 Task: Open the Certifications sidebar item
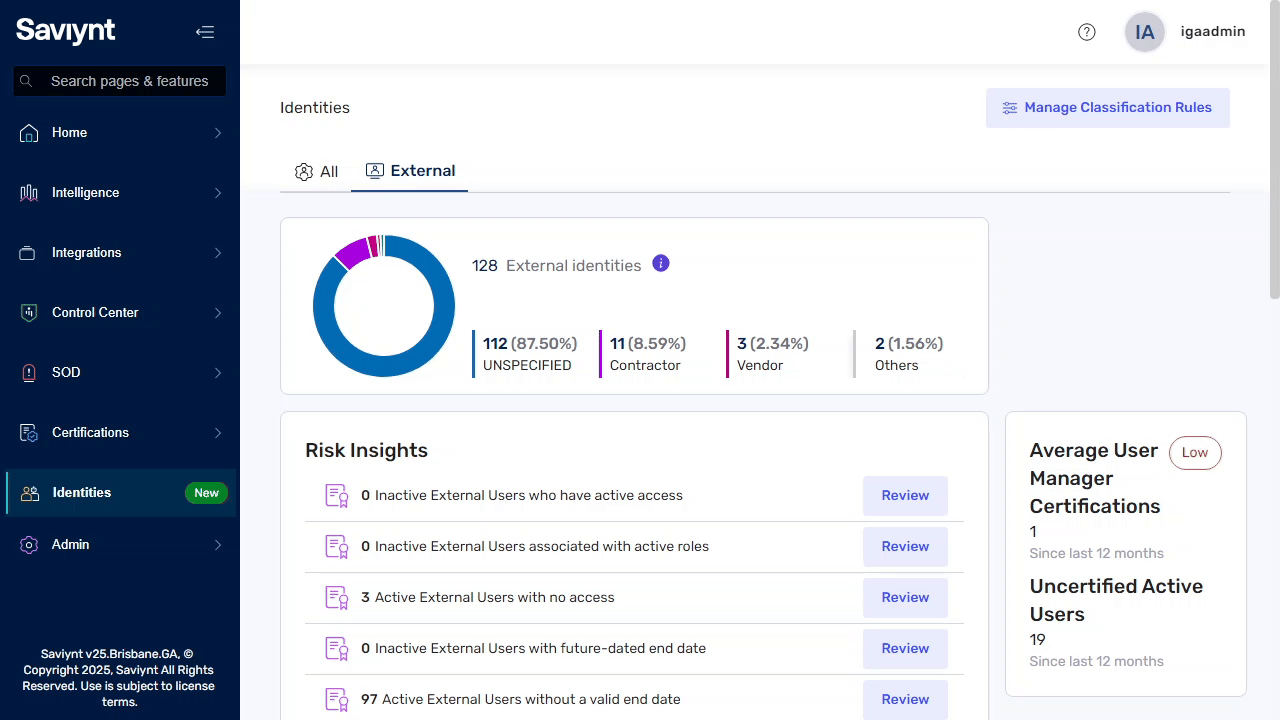[x=120, y=433]
